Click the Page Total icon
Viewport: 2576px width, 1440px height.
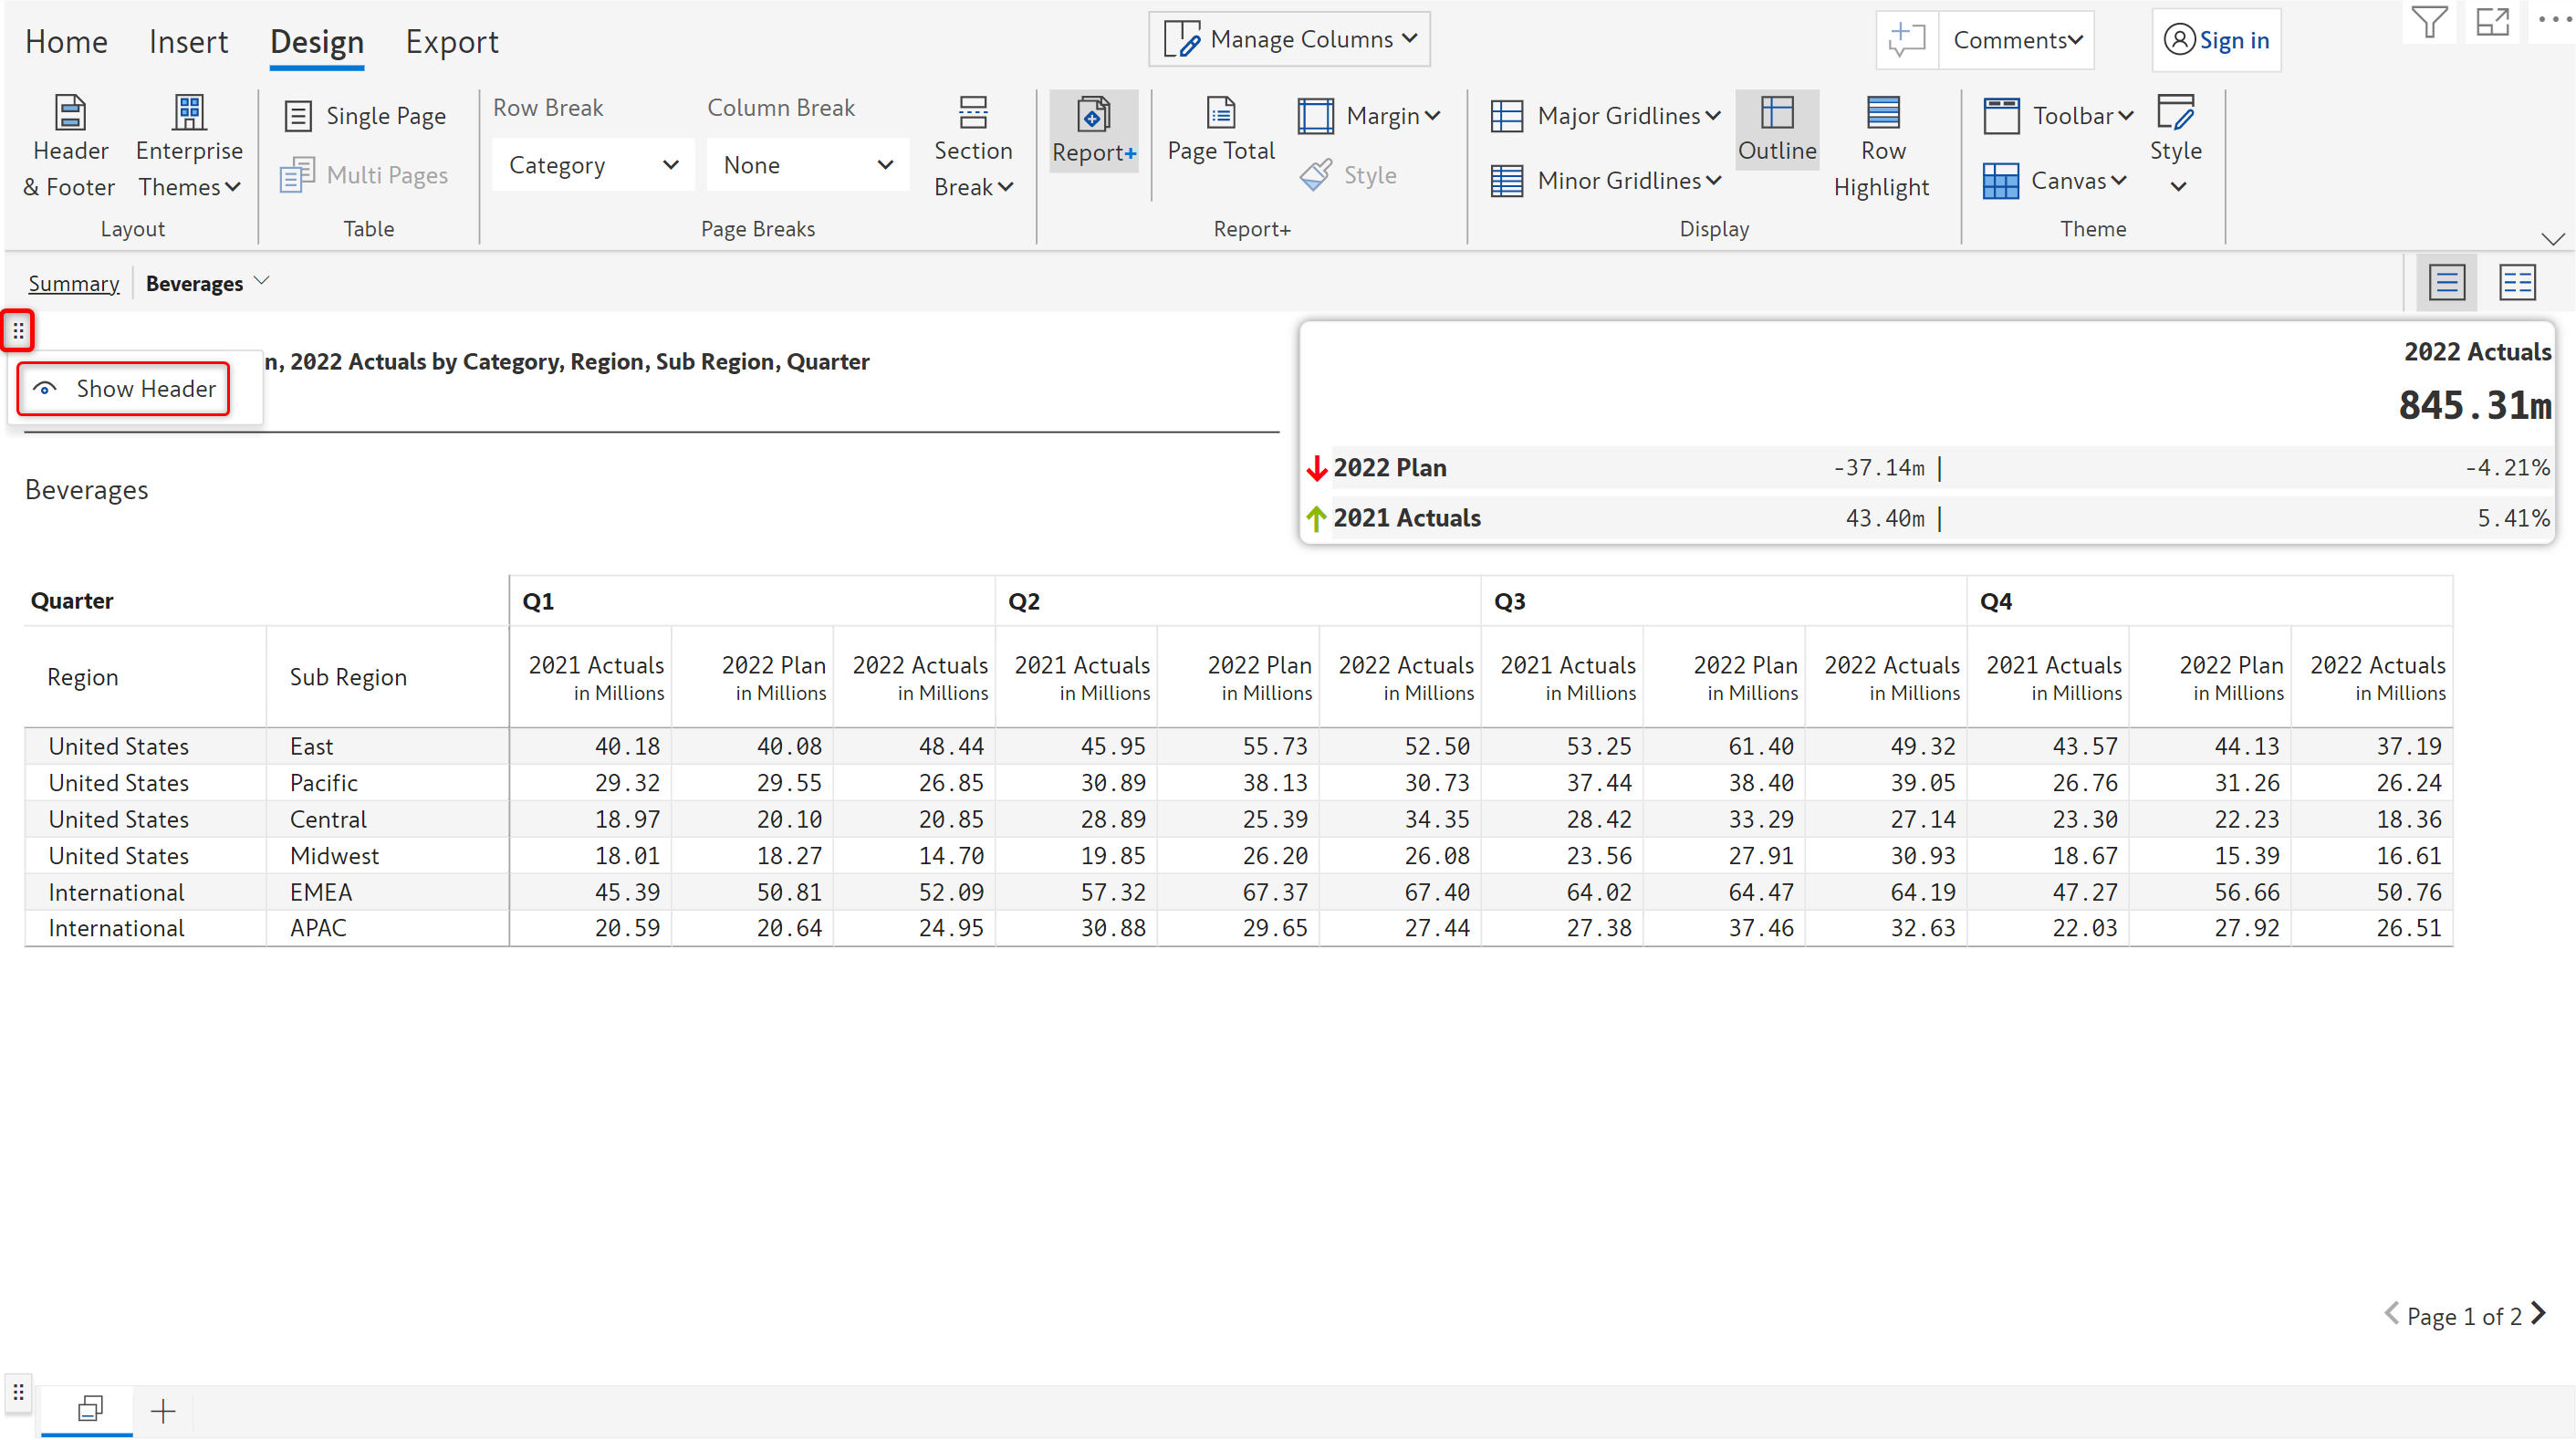pyautogui.click(x=1220, y=130)
